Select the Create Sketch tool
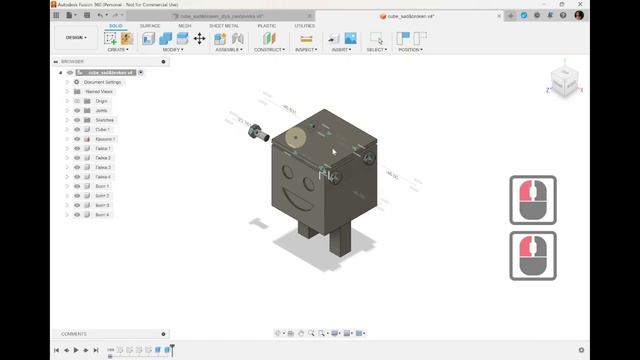 click(110, 38)
